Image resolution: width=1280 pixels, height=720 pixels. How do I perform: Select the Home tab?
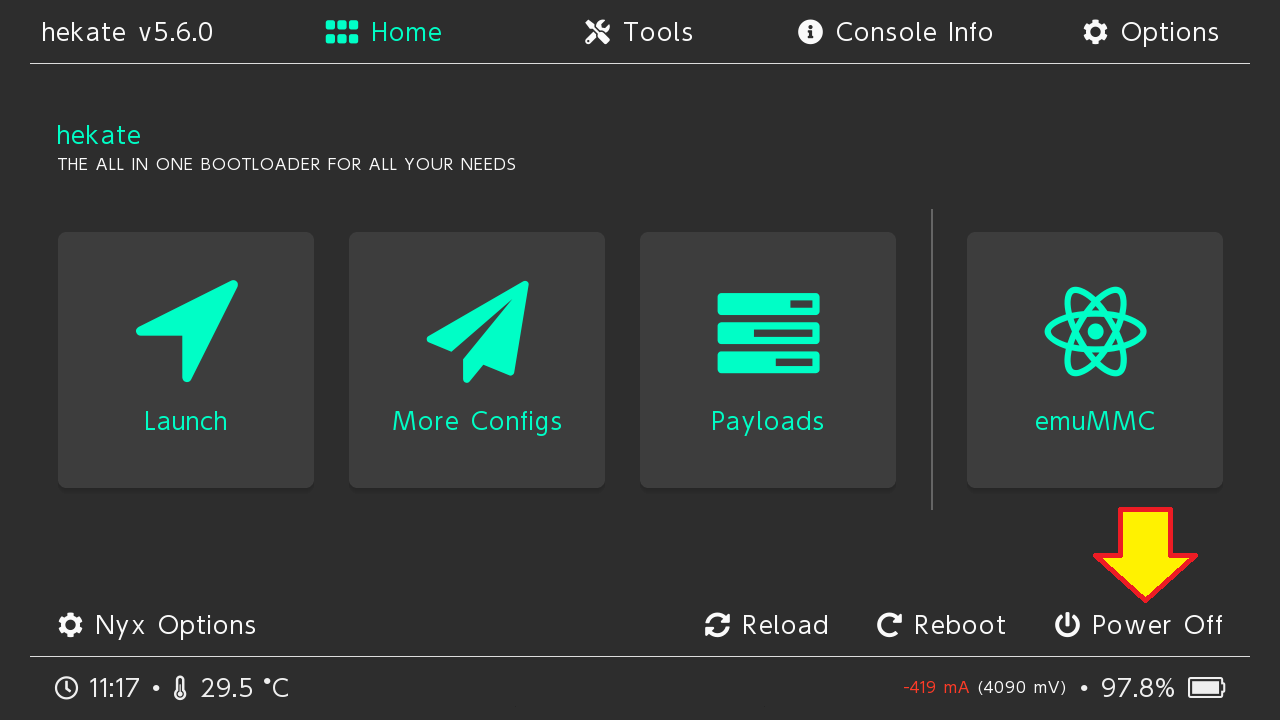point(384,32)
